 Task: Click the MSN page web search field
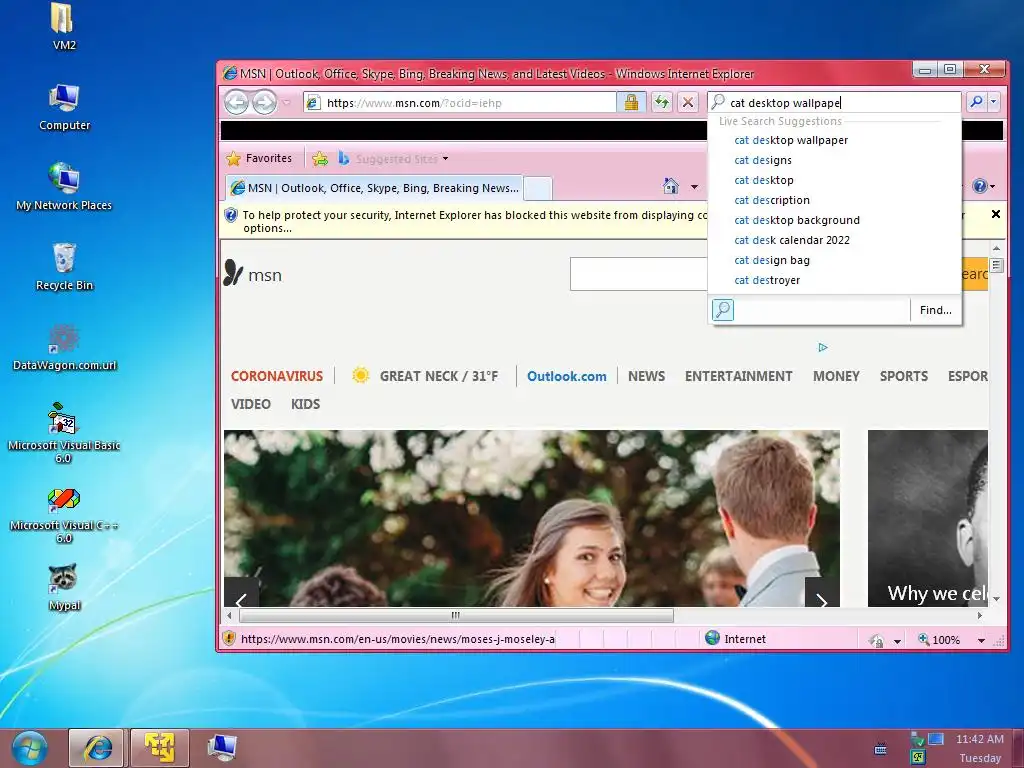pos(639,274)
